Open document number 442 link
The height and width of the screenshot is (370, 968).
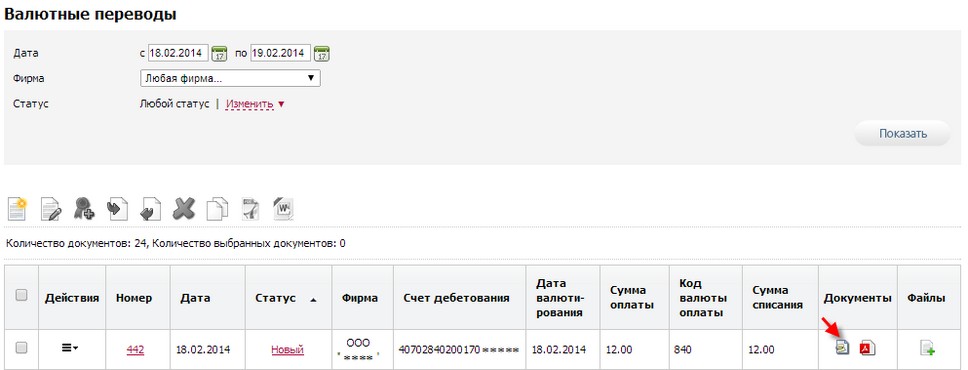[135, 350]
